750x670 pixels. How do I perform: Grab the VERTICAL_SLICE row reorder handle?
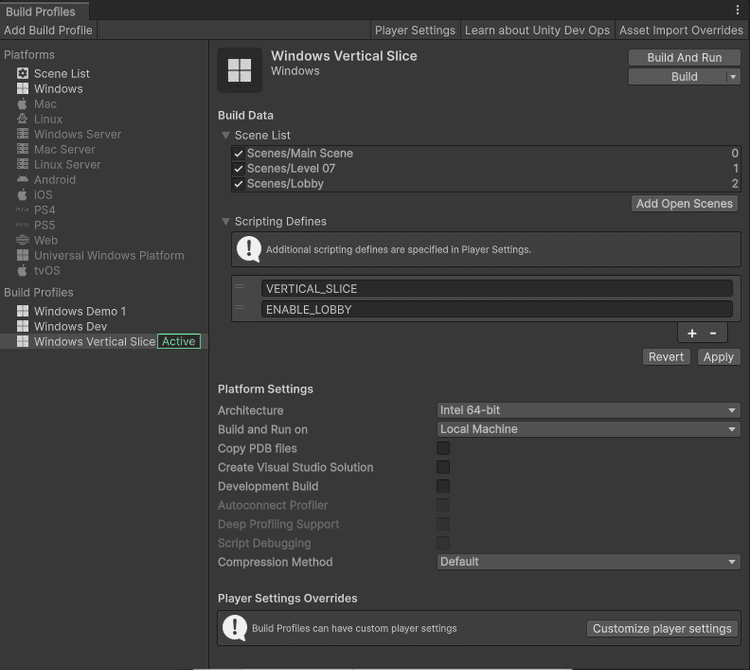coord(240,287)
